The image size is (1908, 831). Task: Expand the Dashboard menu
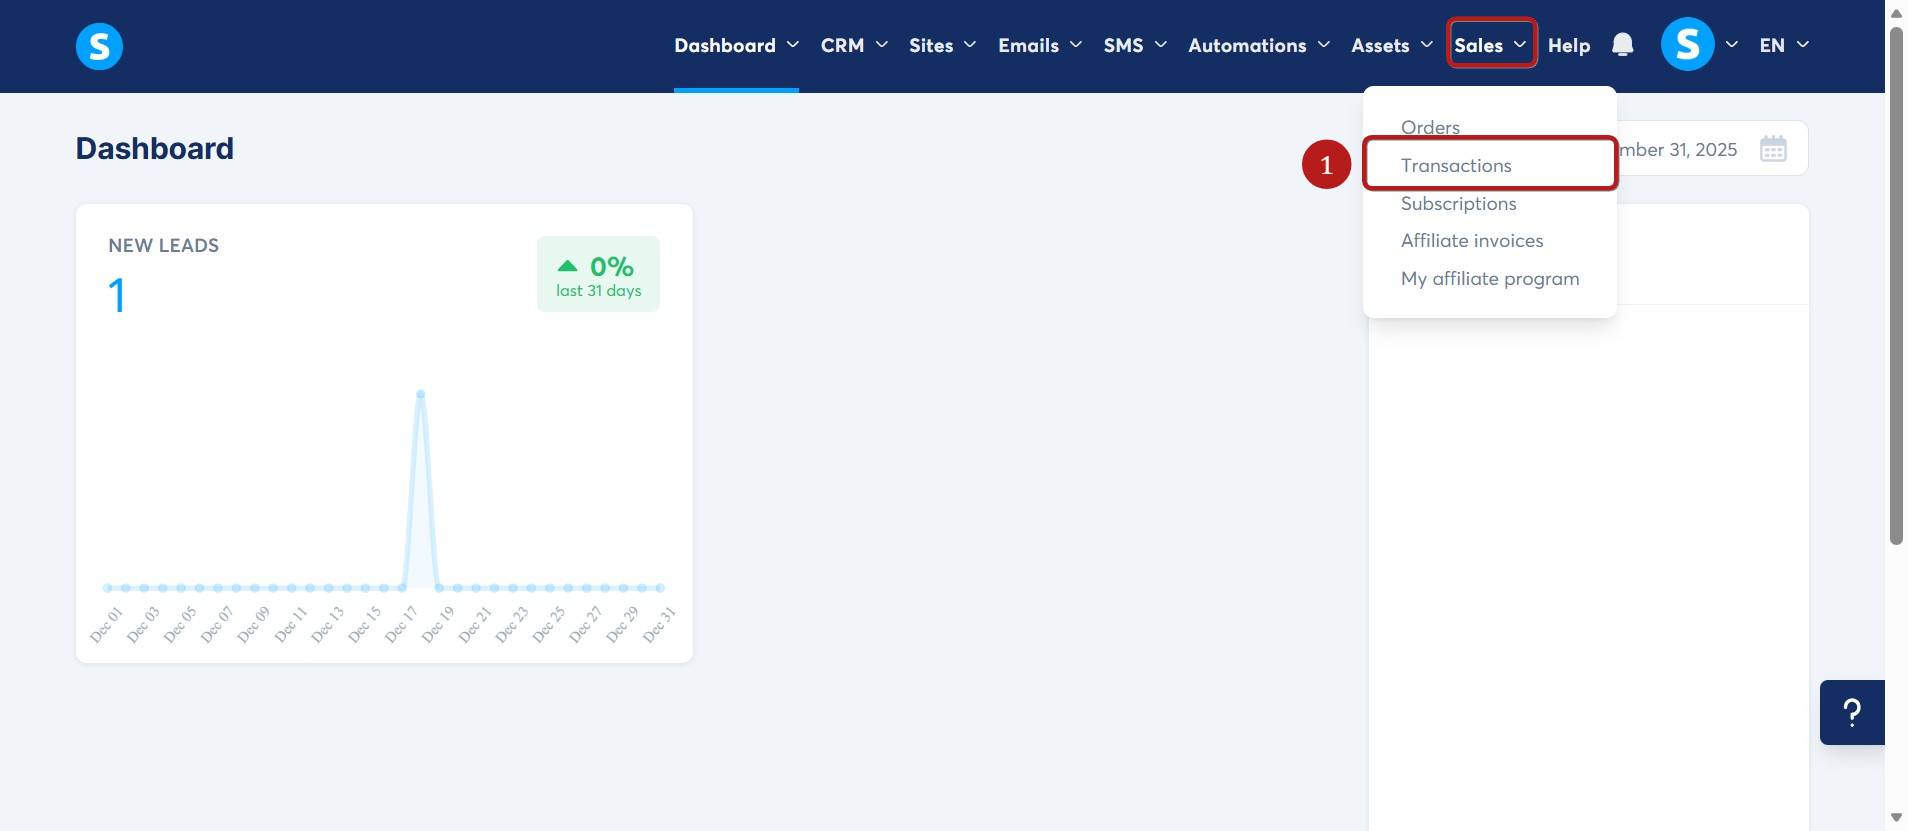[736, 45]
